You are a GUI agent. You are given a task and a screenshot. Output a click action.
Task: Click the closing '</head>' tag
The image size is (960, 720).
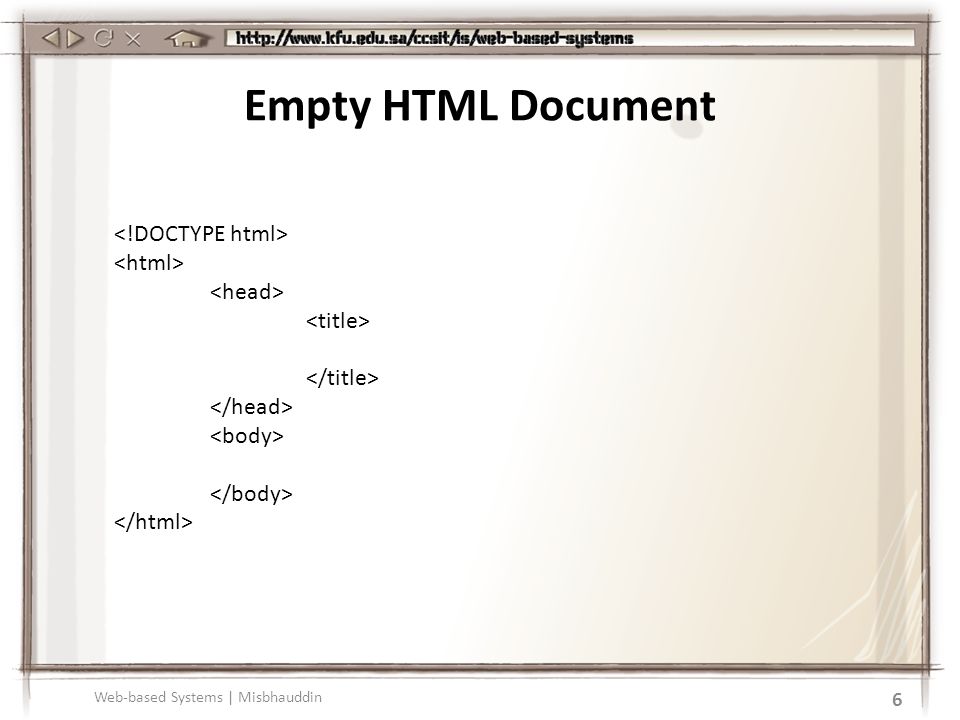point(251,407)
